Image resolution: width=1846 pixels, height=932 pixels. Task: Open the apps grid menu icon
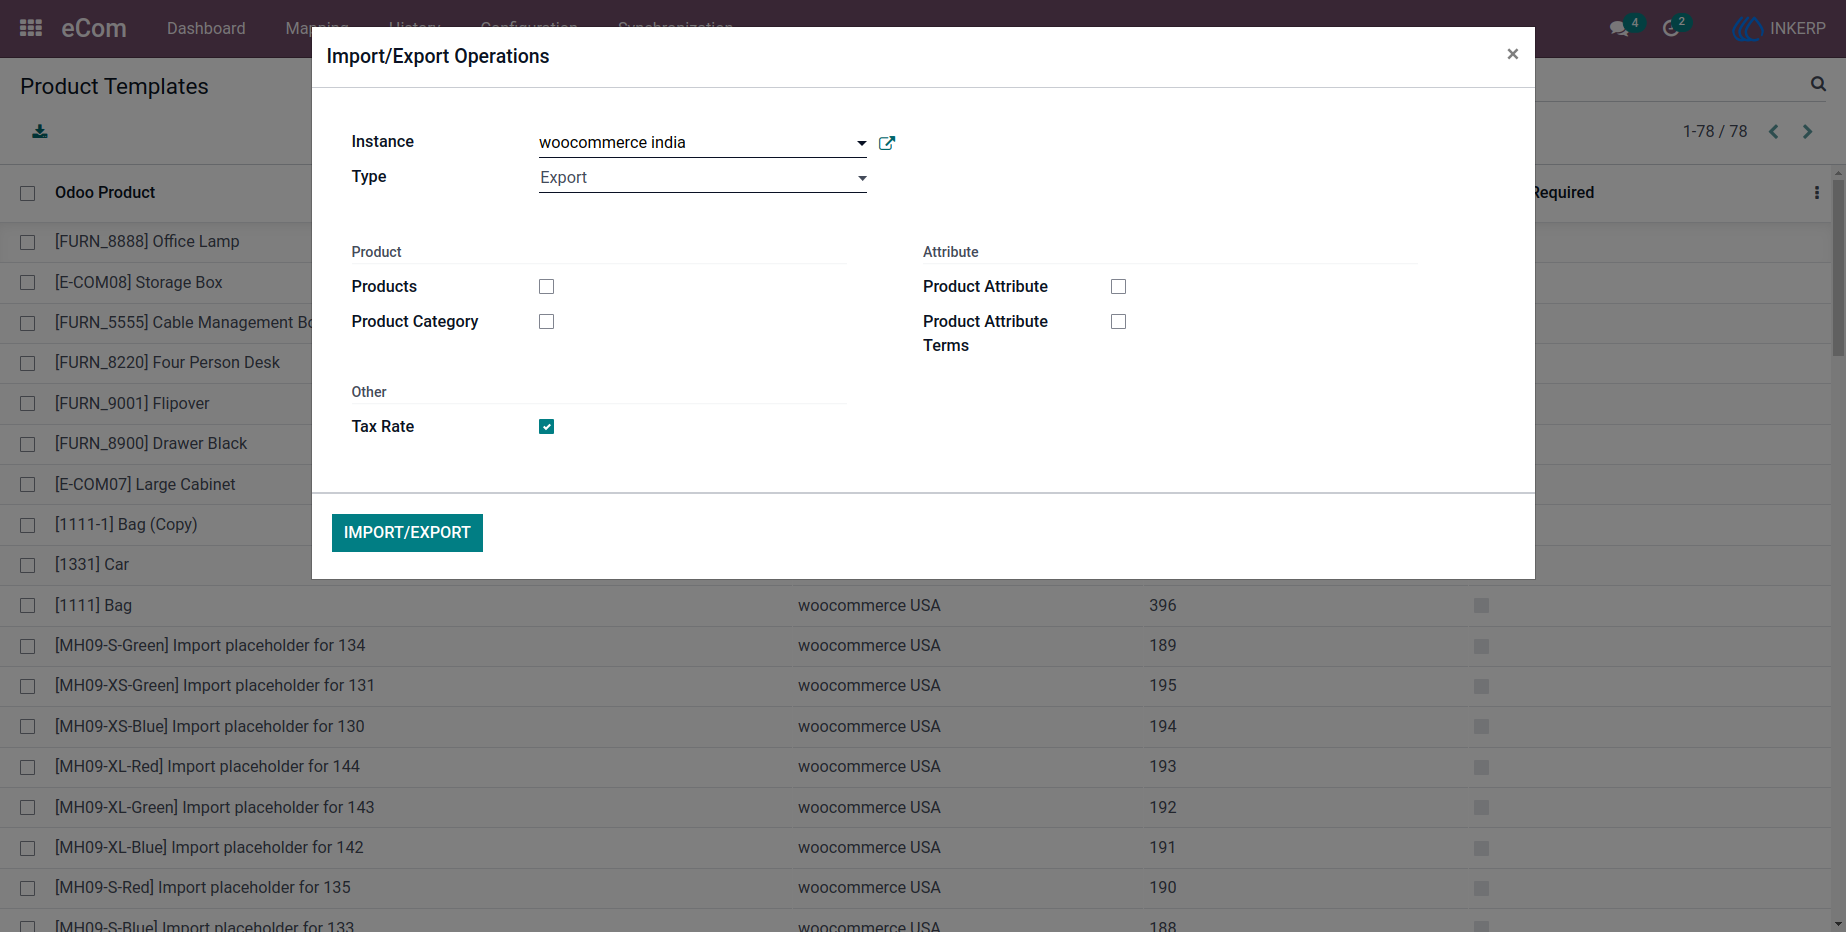coord(31,28)
